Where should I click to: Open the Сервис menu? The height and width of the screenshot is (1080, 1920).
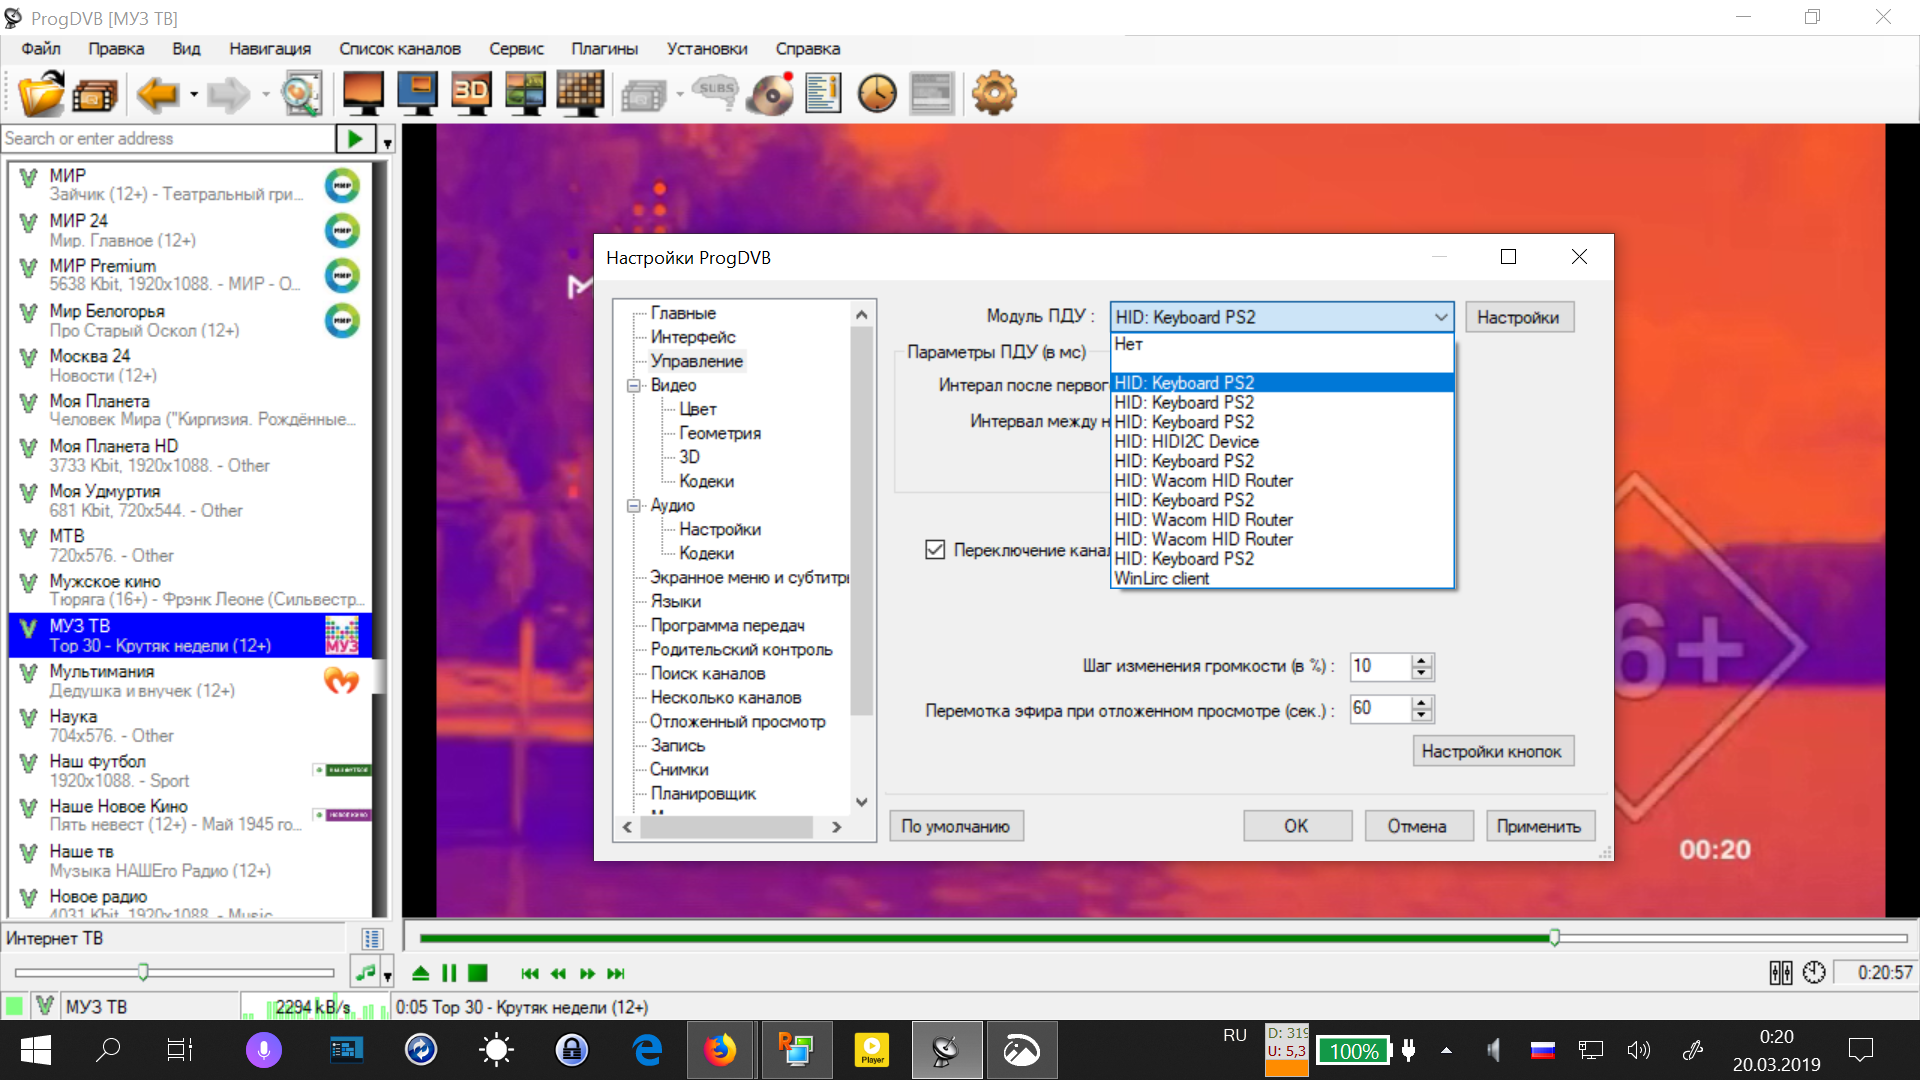click(516, 49)
